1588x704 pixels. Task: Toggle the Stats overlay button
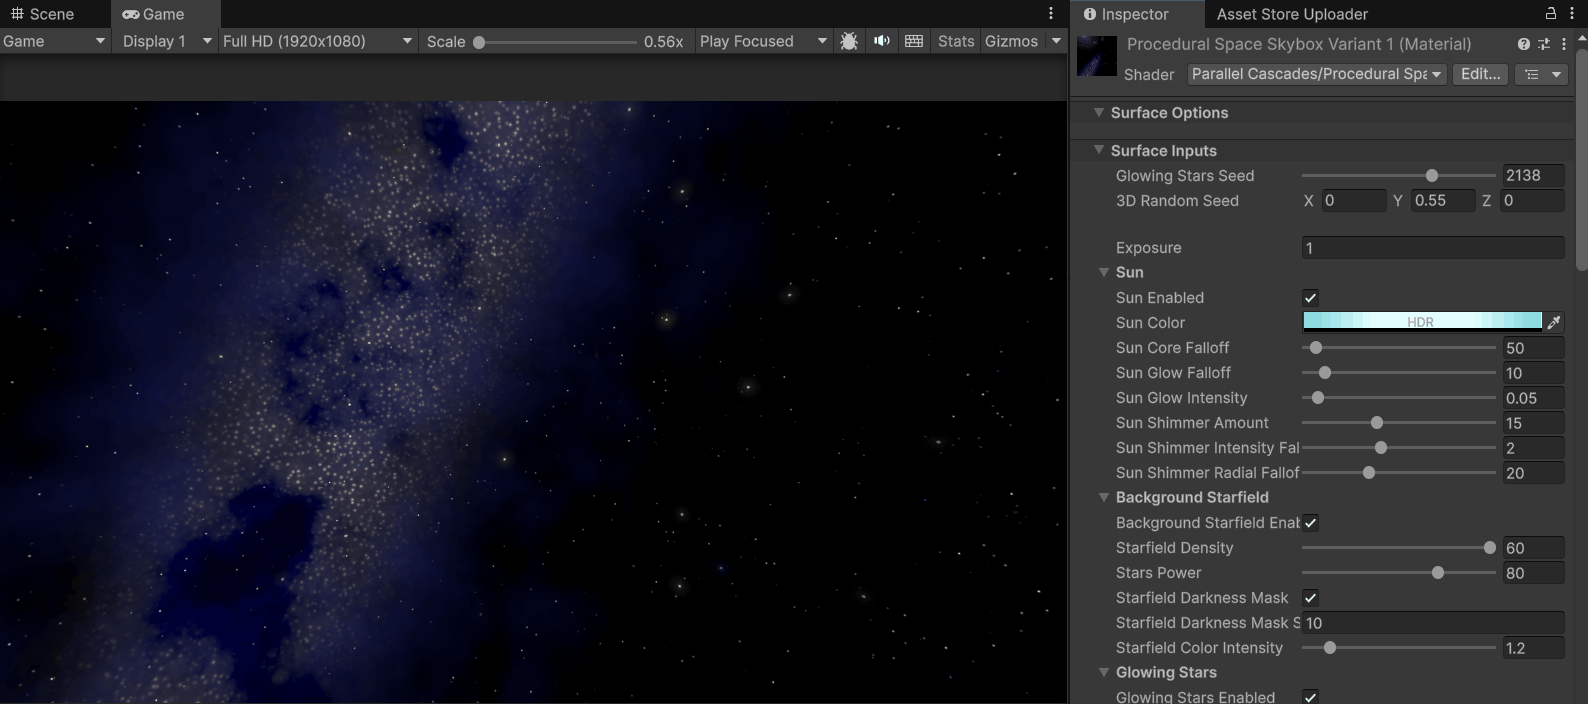click(955, 41)
